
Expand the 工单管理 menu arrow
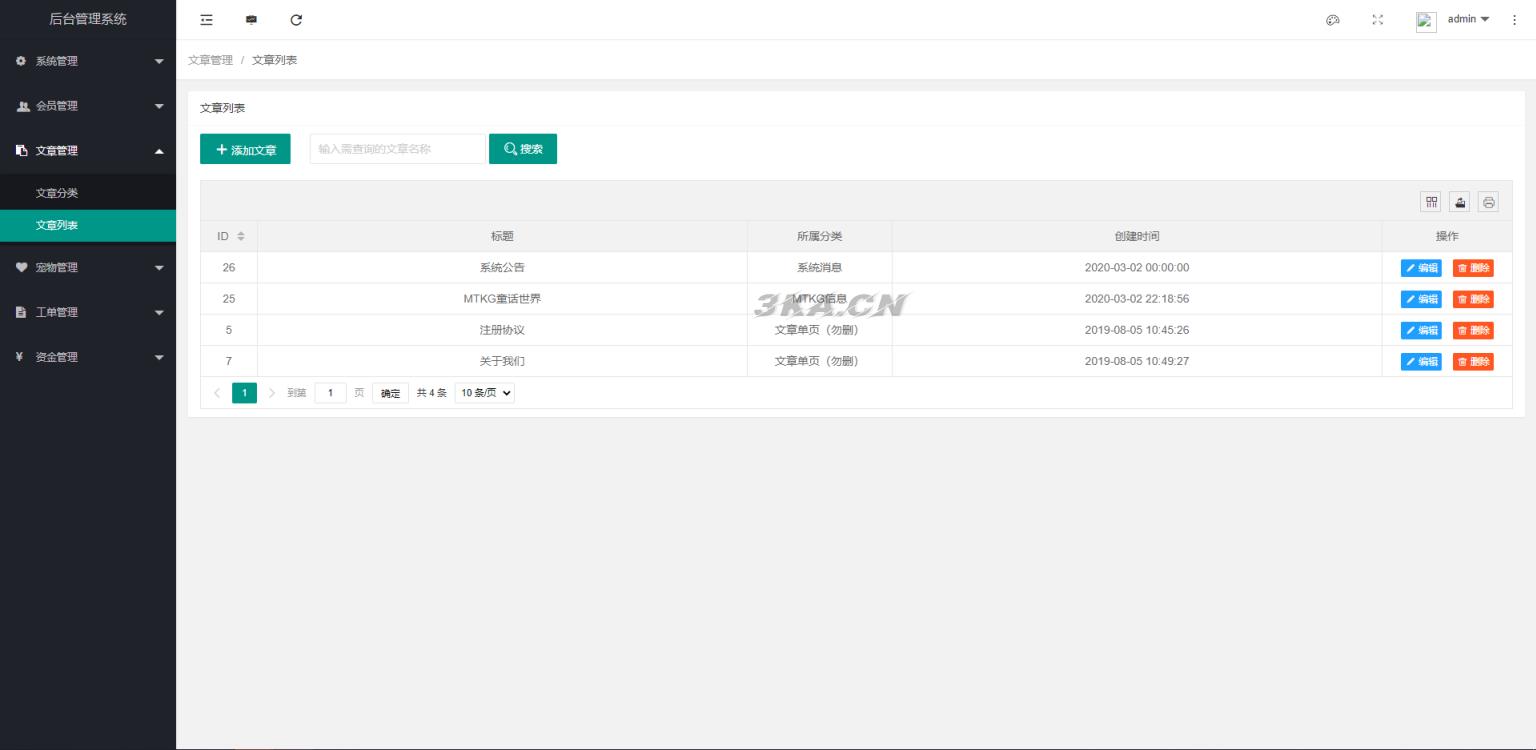coord(159,313)
